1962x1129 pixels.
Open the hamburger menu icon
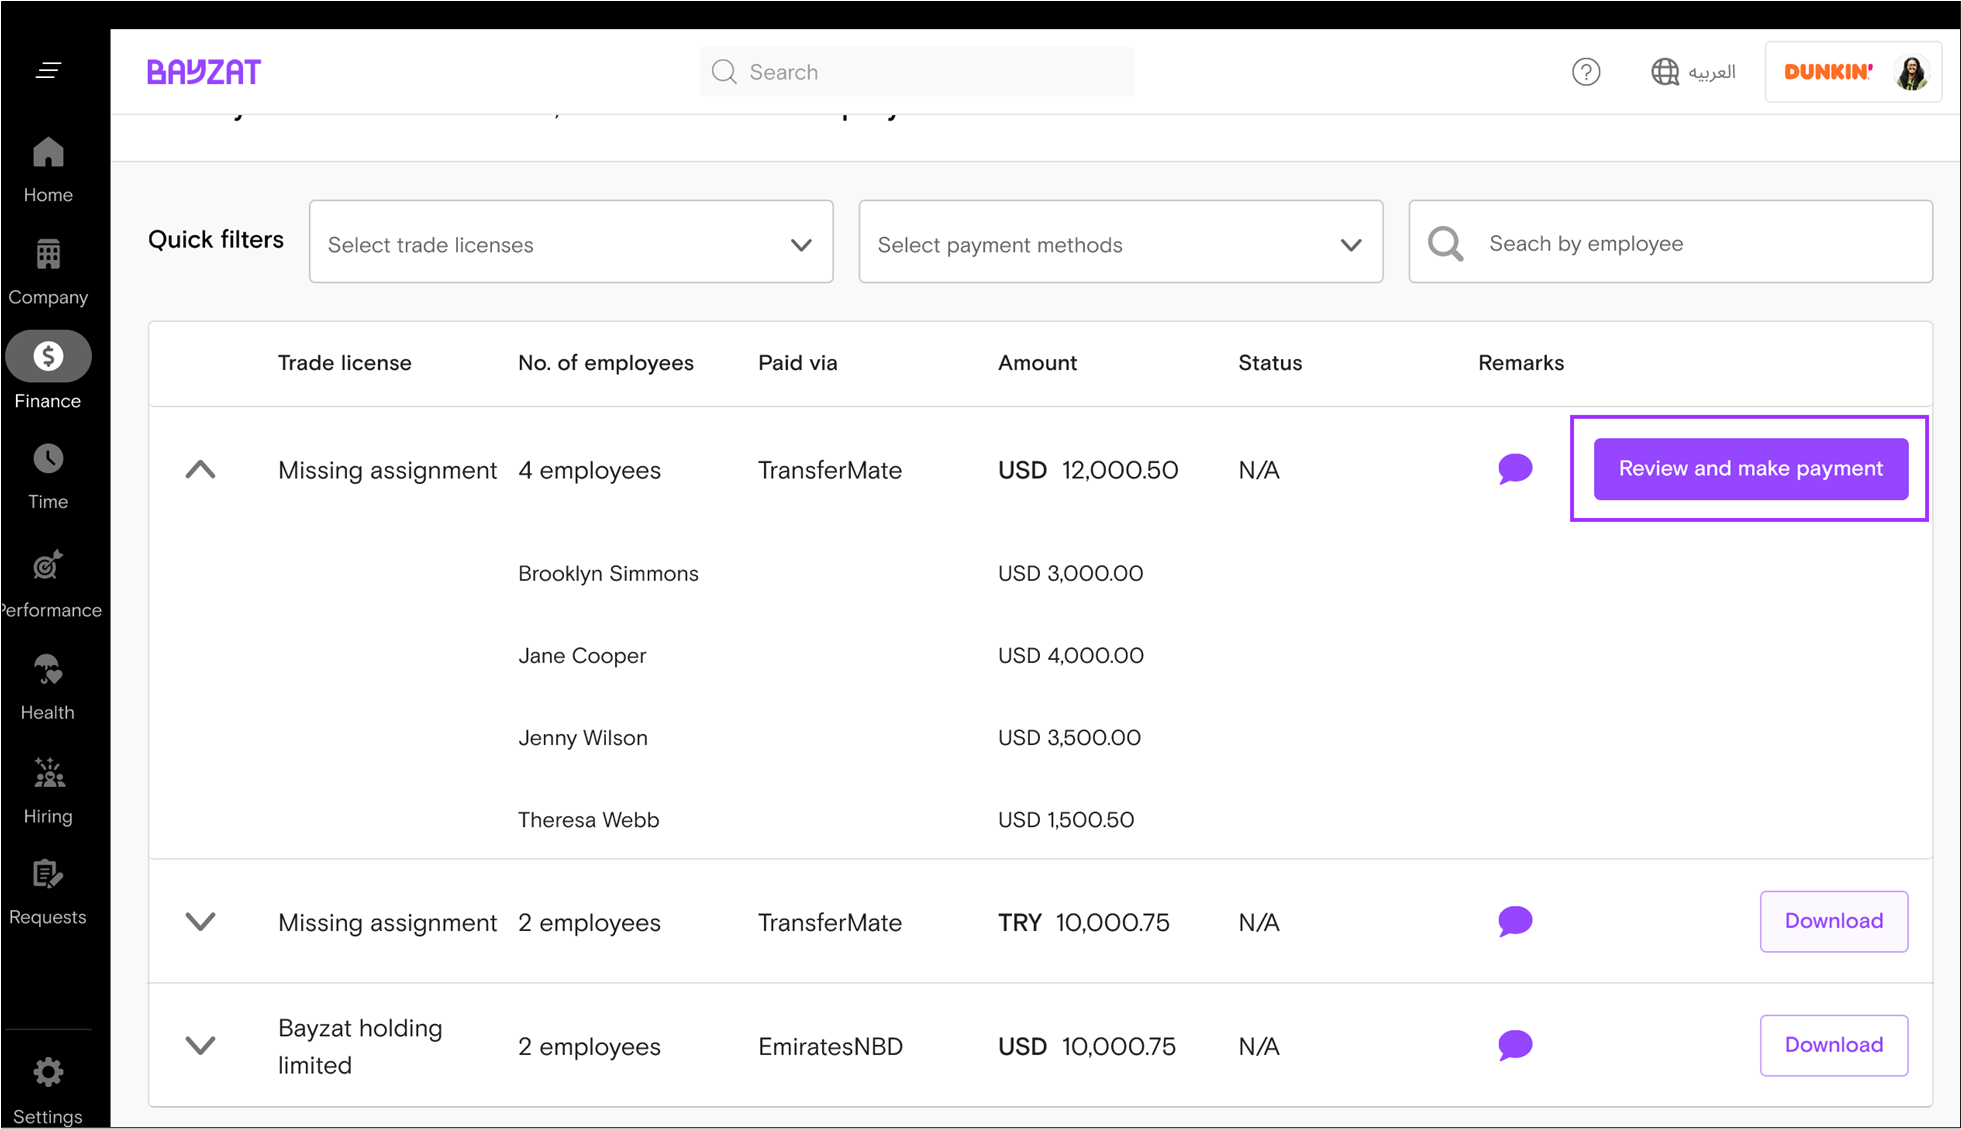pyautogui.click(x=48, y=70)
